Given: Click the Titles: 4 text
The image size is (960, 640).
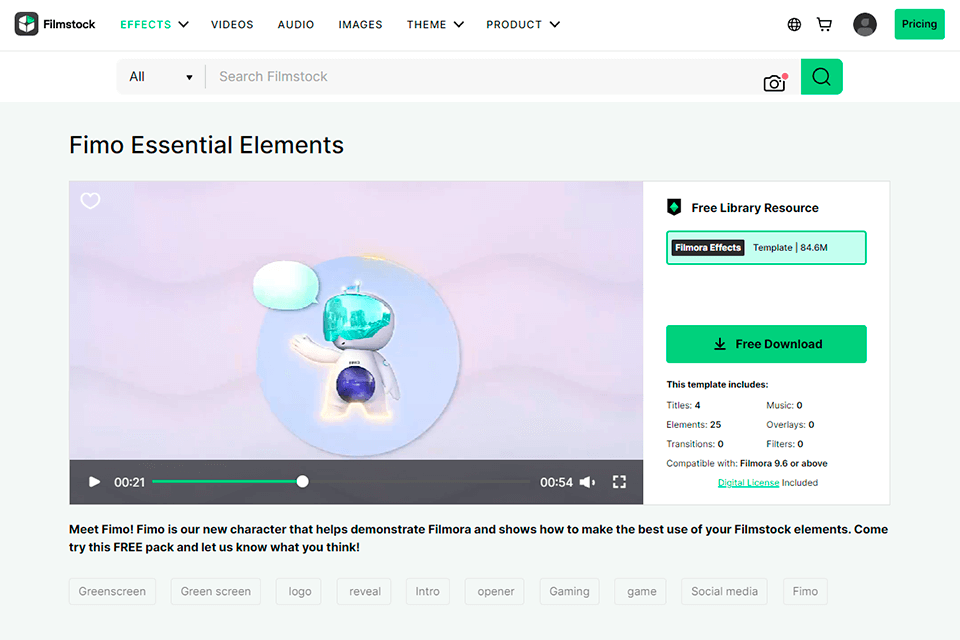Looking at the screenshot, I should (683, 405).
